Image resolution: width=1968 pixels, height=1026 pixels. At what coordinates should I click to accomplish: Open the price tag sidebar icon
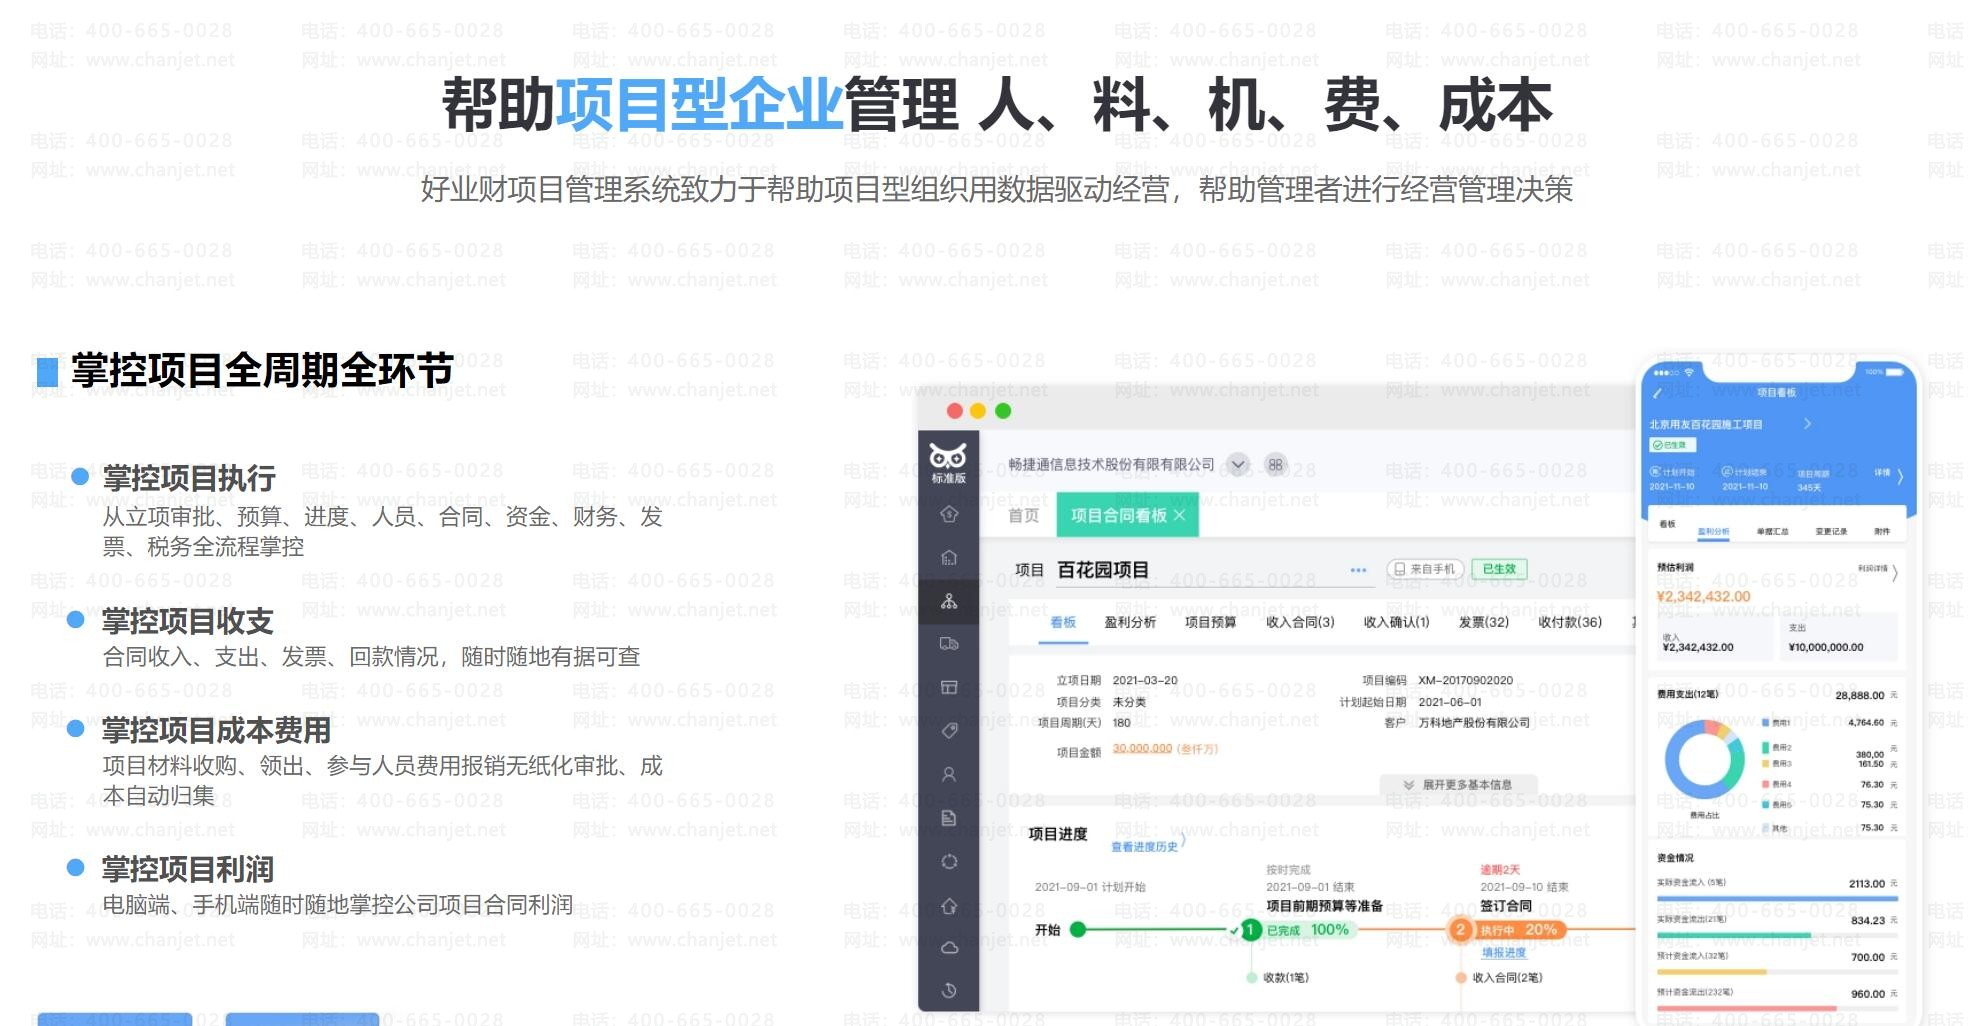tap(949, 730)
